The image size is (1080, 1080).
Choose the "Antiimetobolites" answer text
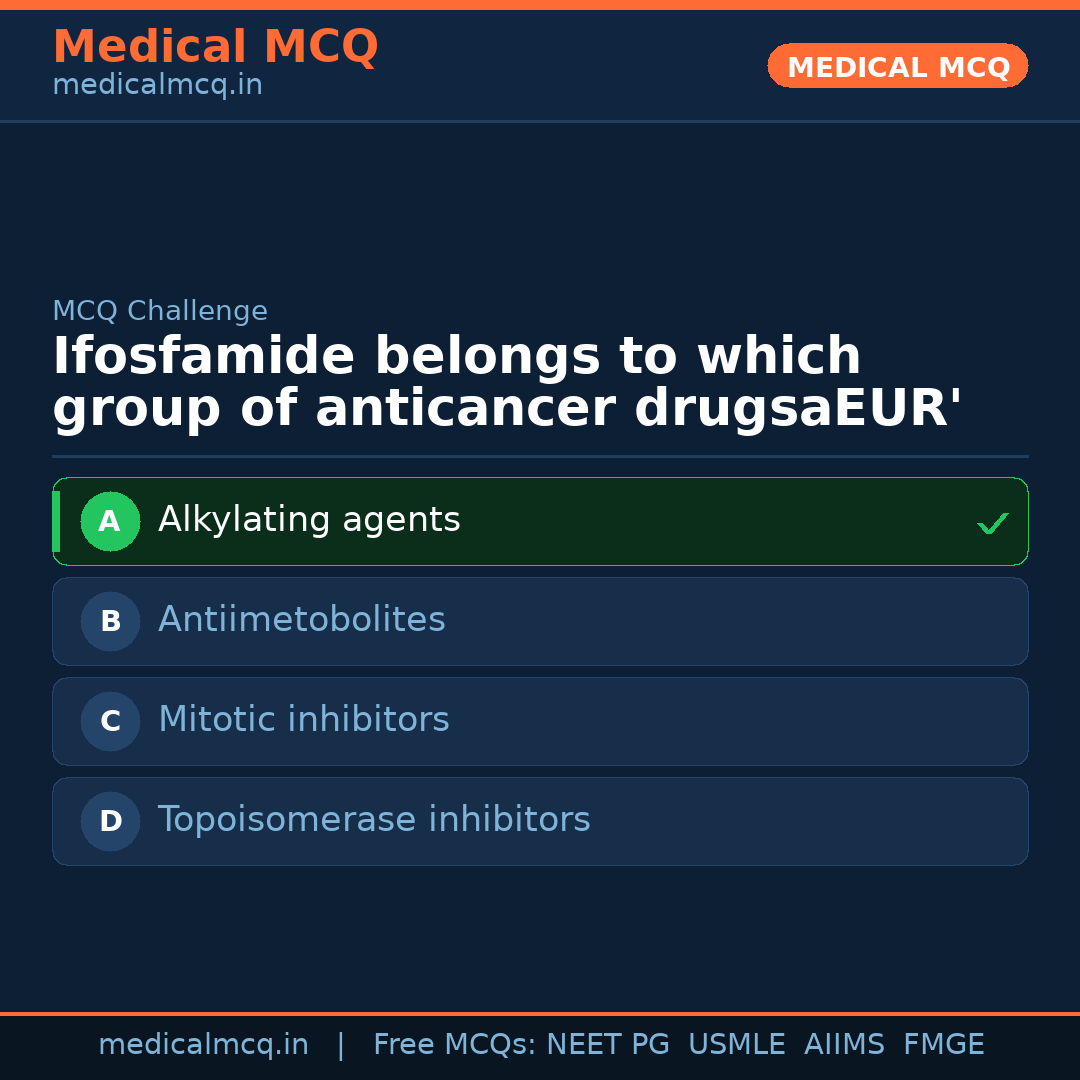pos(301,620)
